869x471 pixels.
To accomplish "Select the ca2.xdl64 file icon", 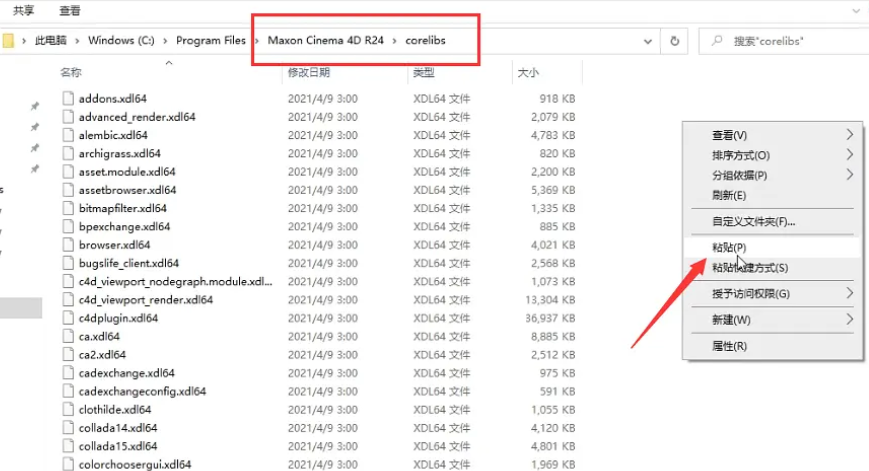I will pos(68,355).
